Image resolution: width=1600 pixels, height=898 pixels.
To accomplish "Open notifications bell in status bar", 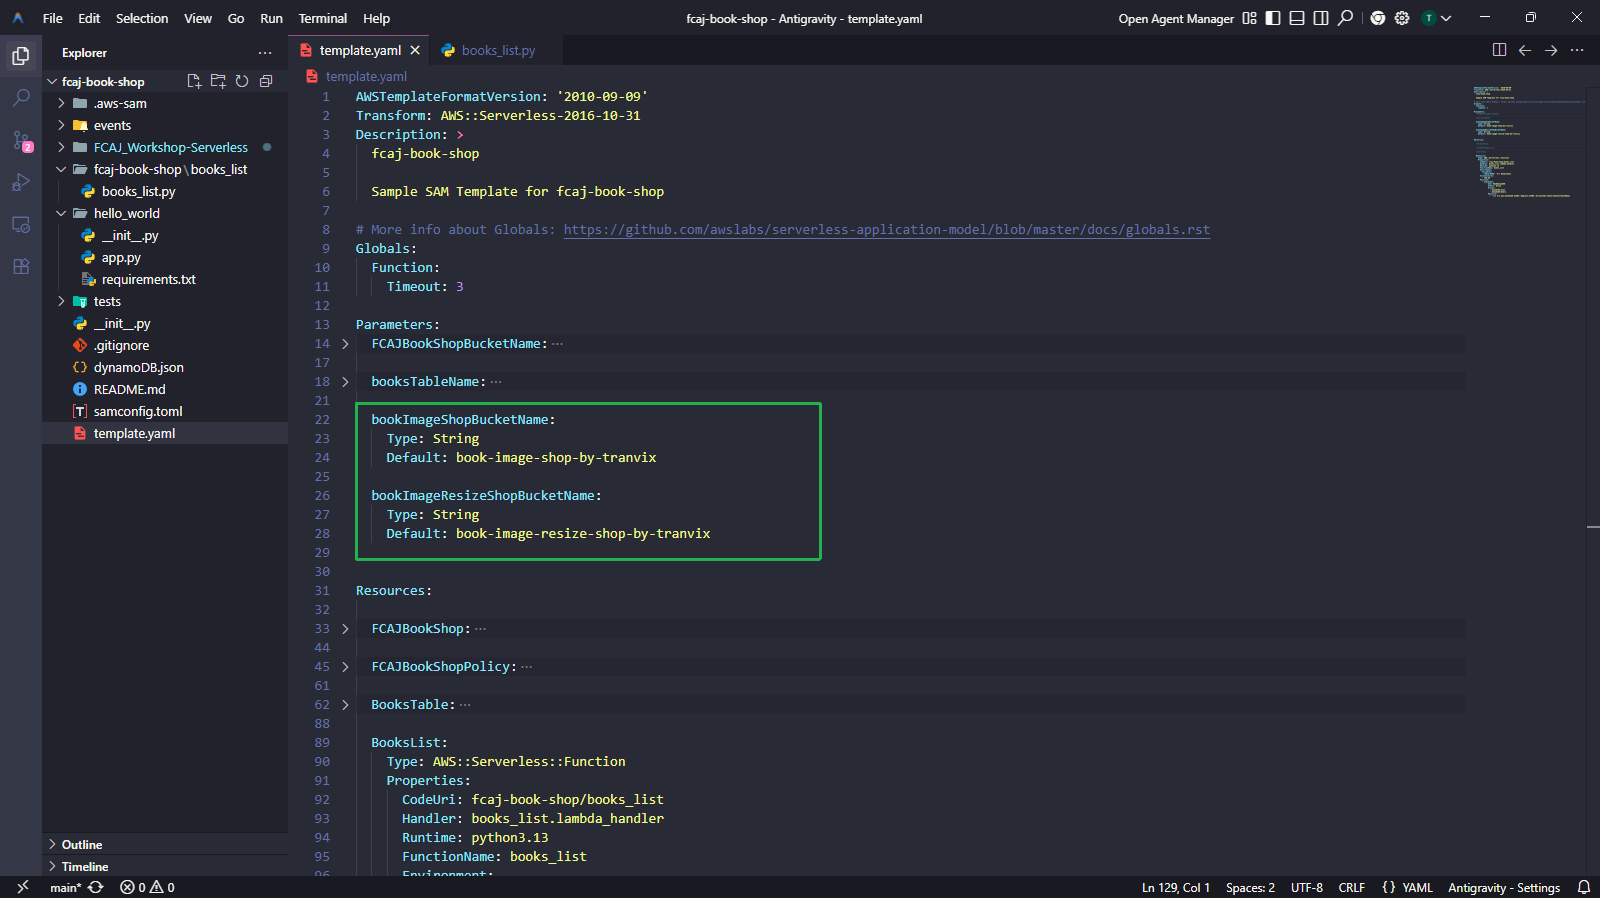I will (x=1584, y=887).
